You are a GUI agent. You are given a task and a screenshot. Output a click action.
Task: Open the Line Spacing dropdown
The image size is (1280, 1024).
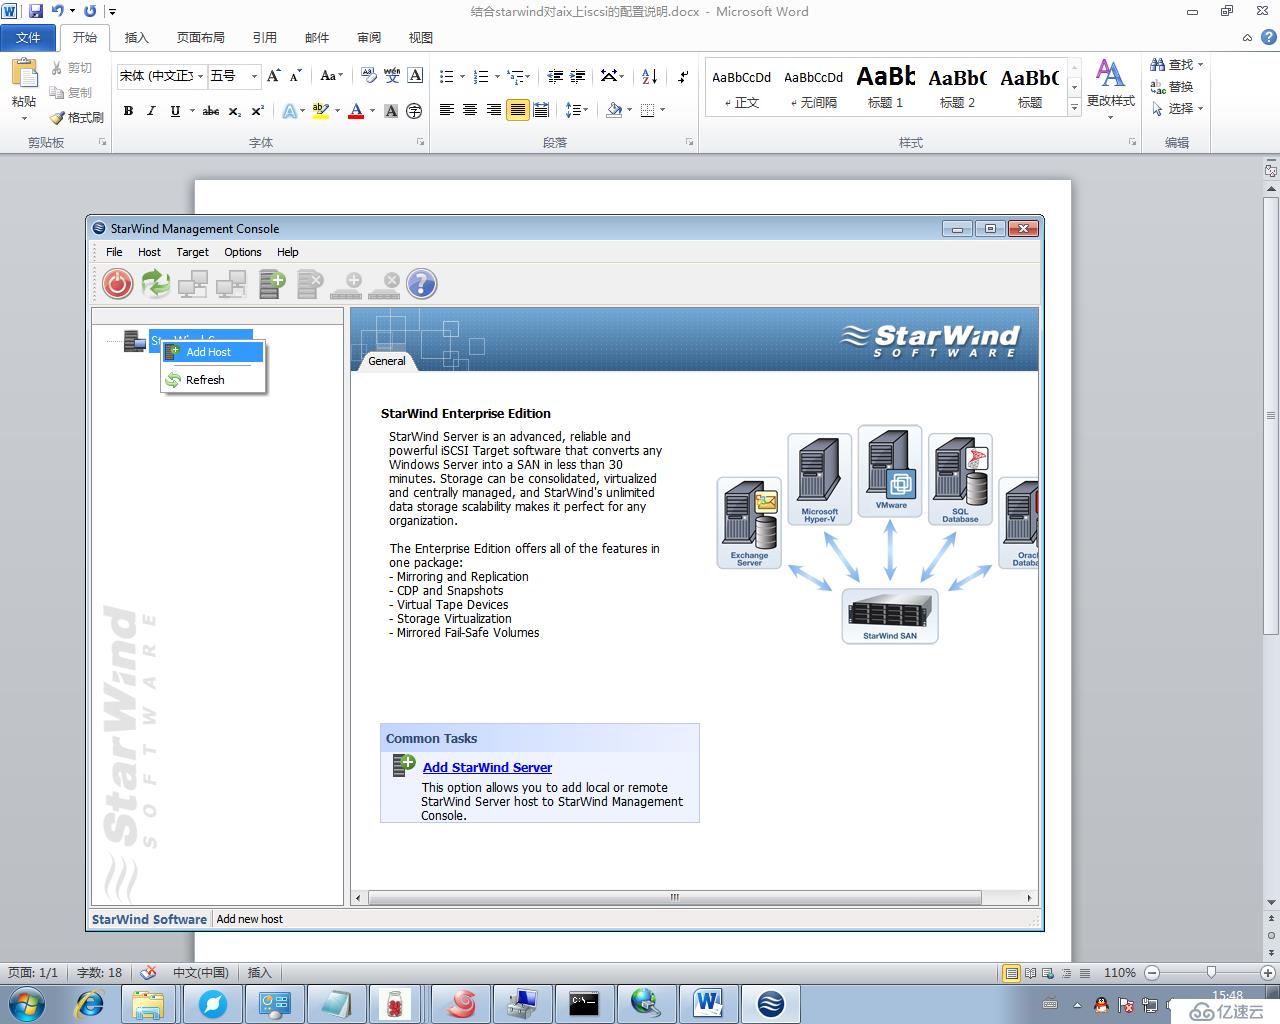click(x=576, y=110)
